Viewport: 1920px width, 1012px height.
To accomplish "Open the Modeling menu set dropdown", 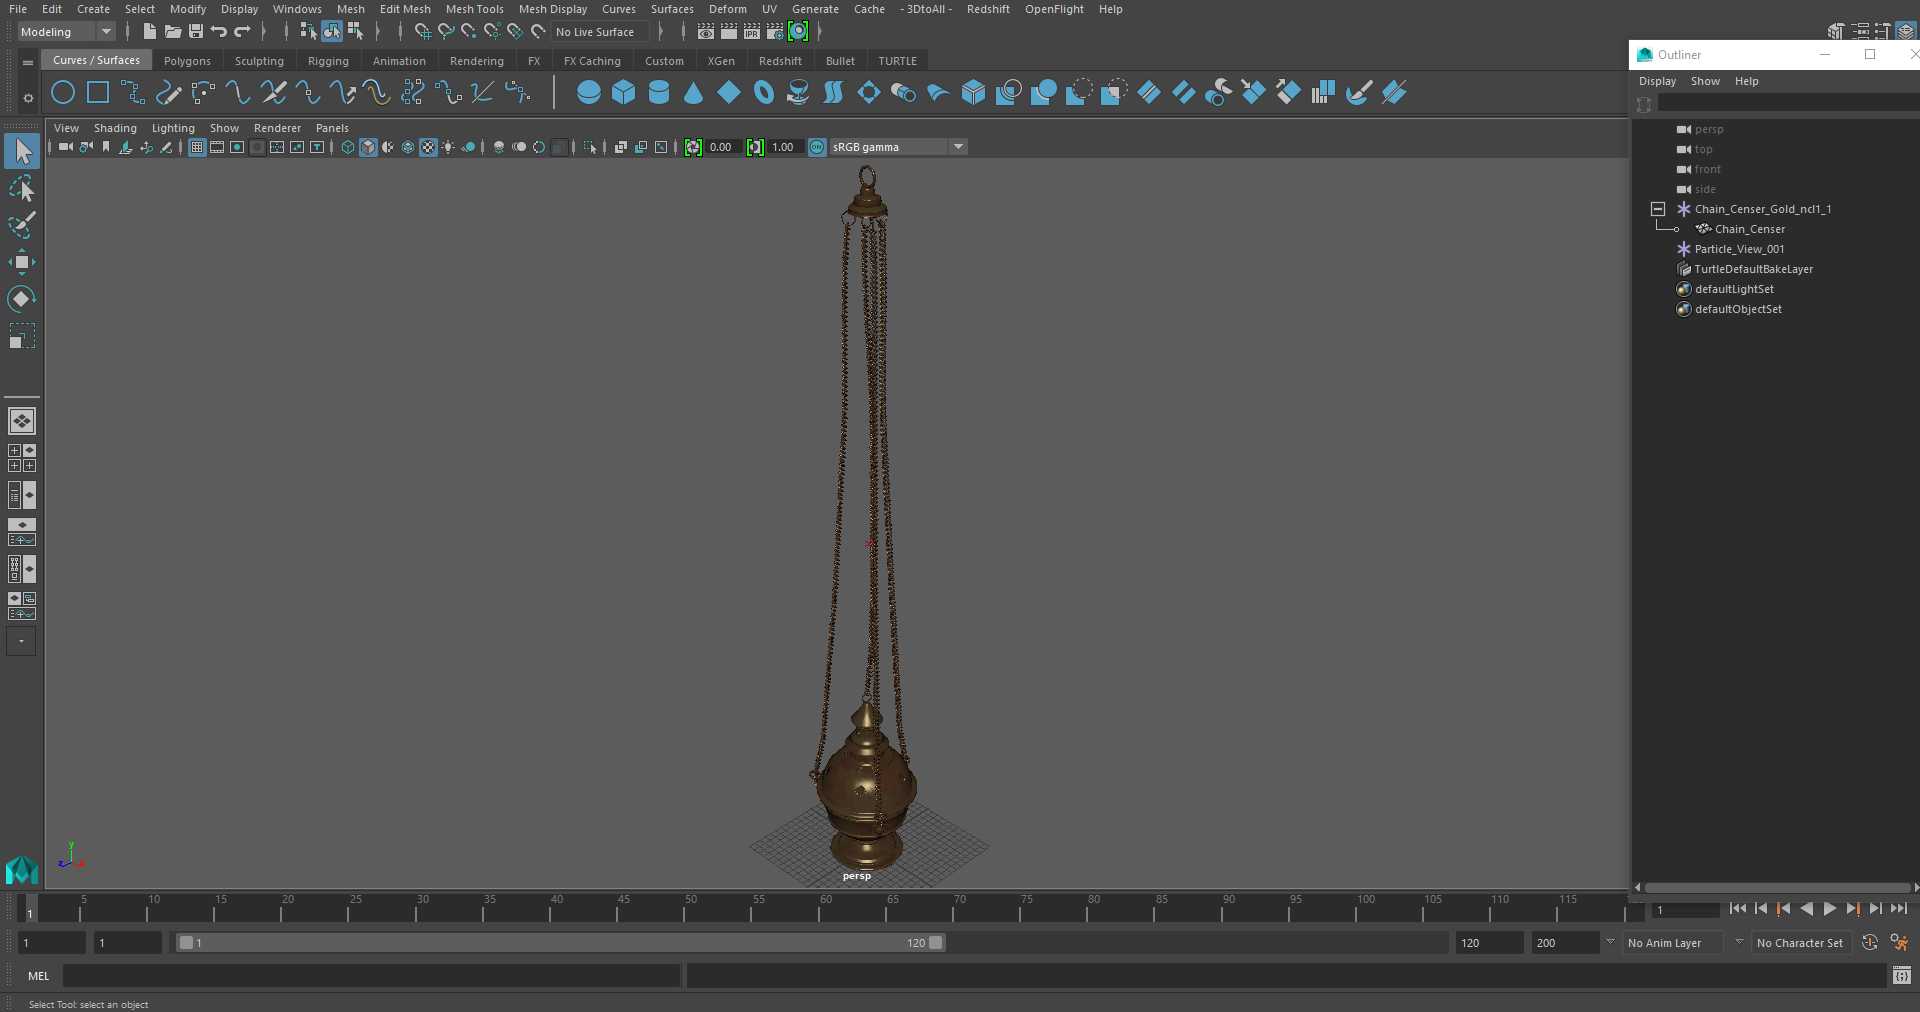I will pos(66,32).
